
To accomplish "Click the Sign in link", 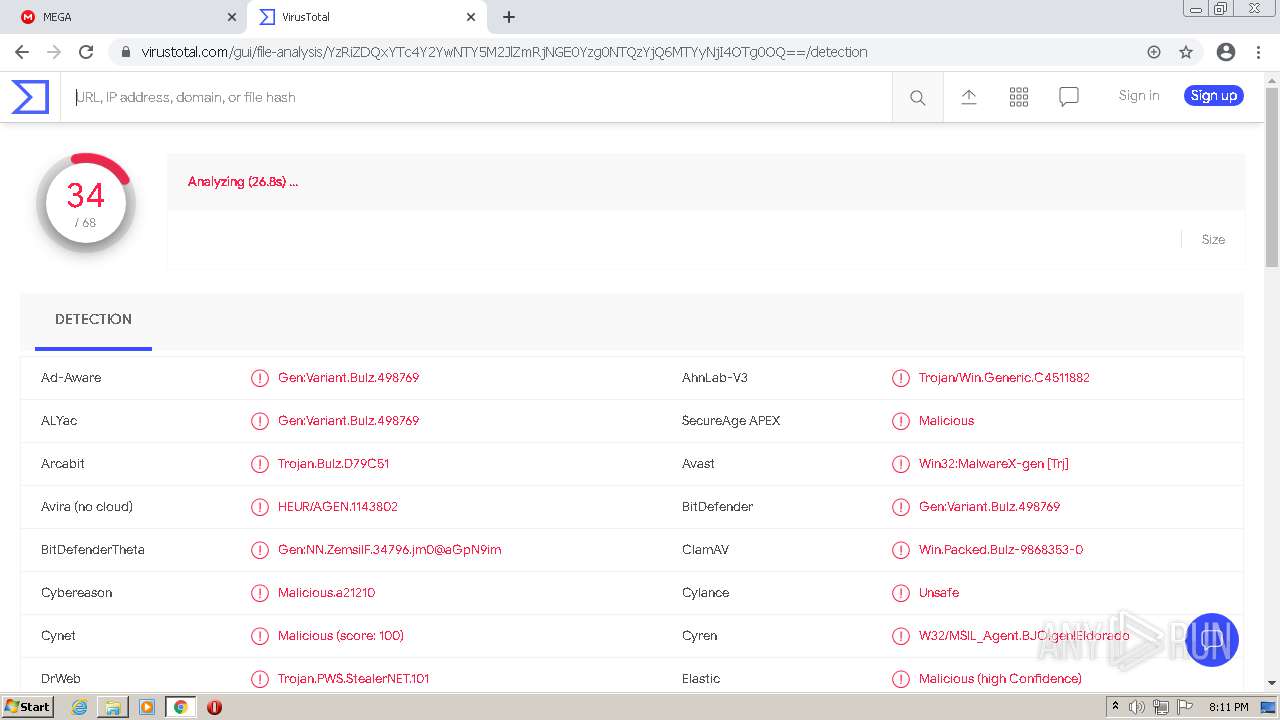I will coord(1139,96).
